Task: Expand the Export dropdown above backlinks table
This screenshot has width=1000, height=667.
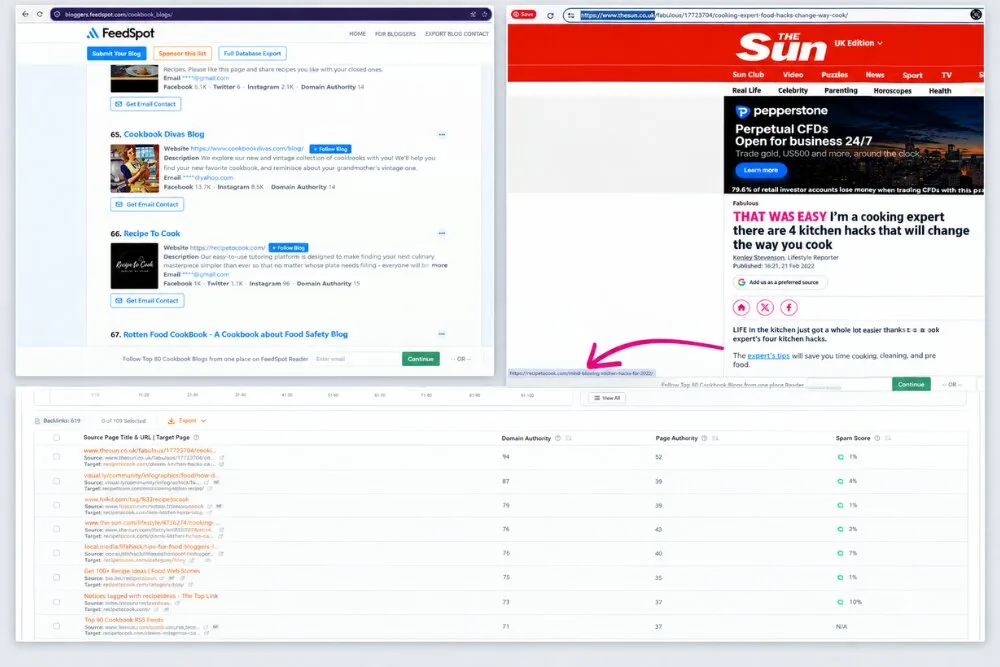Action: pos(187,421)
